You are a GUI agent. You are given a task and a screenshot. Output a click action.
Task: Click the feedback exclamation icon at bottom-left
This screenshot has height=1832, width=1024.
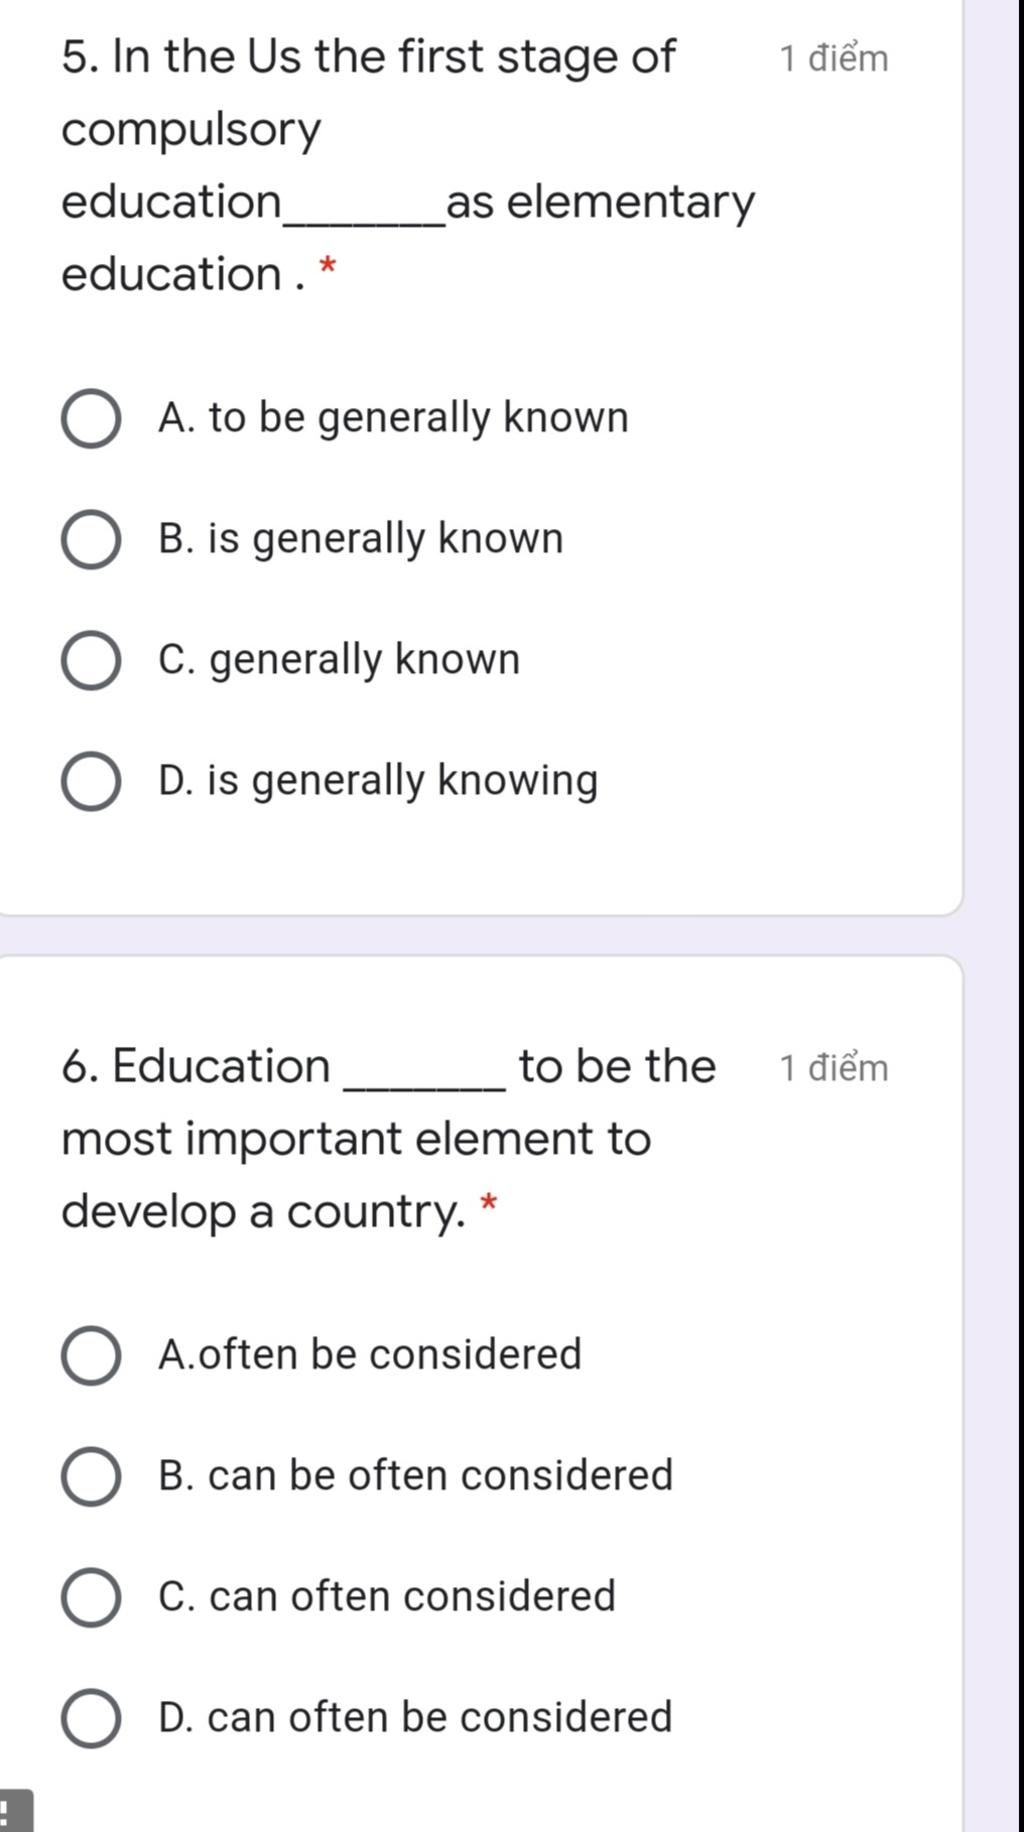[15, 1812]
